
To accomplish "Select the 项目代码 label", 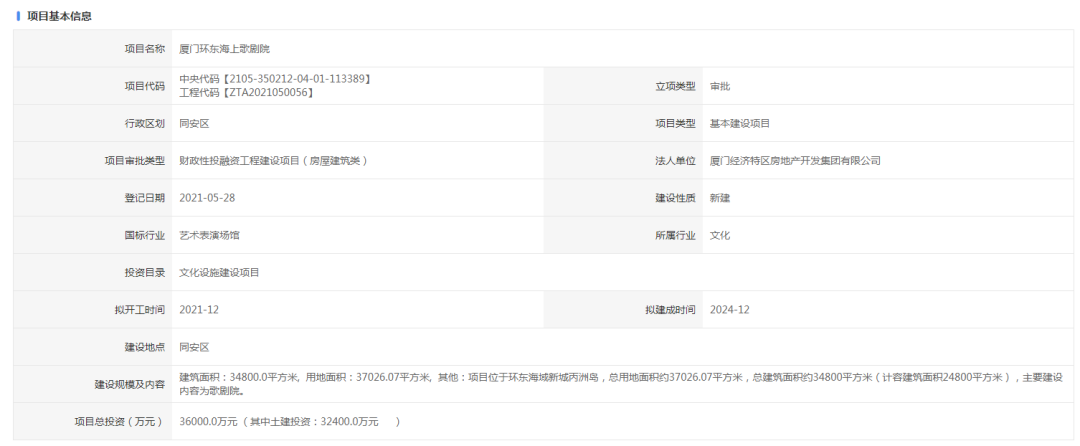I will [145, 86].
